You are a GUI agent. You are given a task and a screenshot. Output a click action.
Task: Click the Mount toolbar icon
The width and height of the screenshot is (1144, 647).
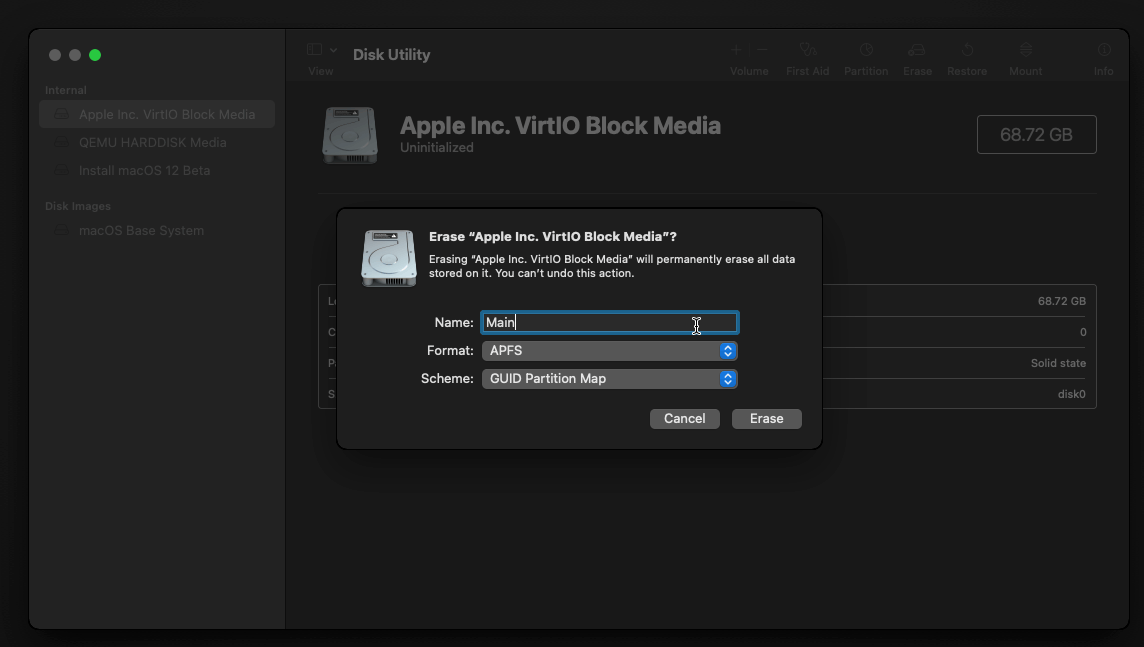1026,50
